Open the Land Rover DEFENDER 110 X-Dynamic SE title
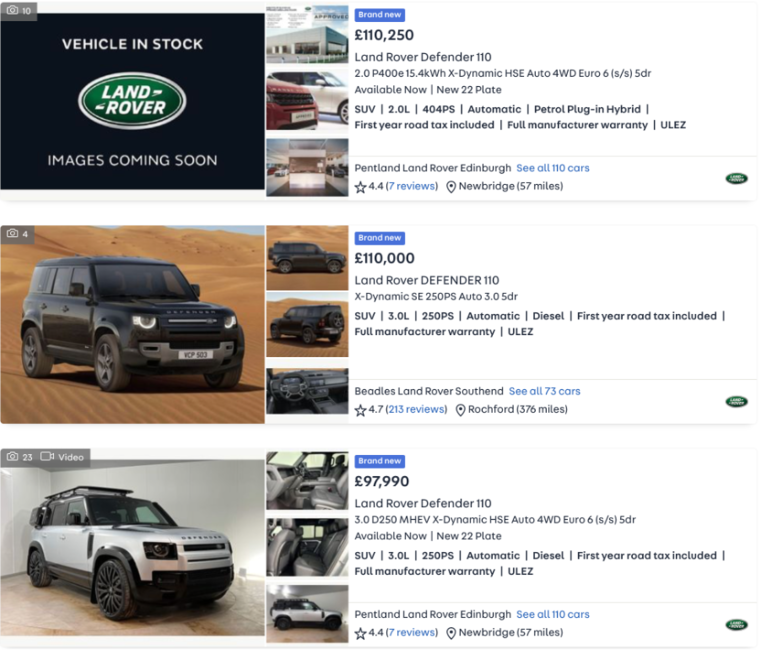Viewport: 761px width, 650px height. click(x=427, y=281)
